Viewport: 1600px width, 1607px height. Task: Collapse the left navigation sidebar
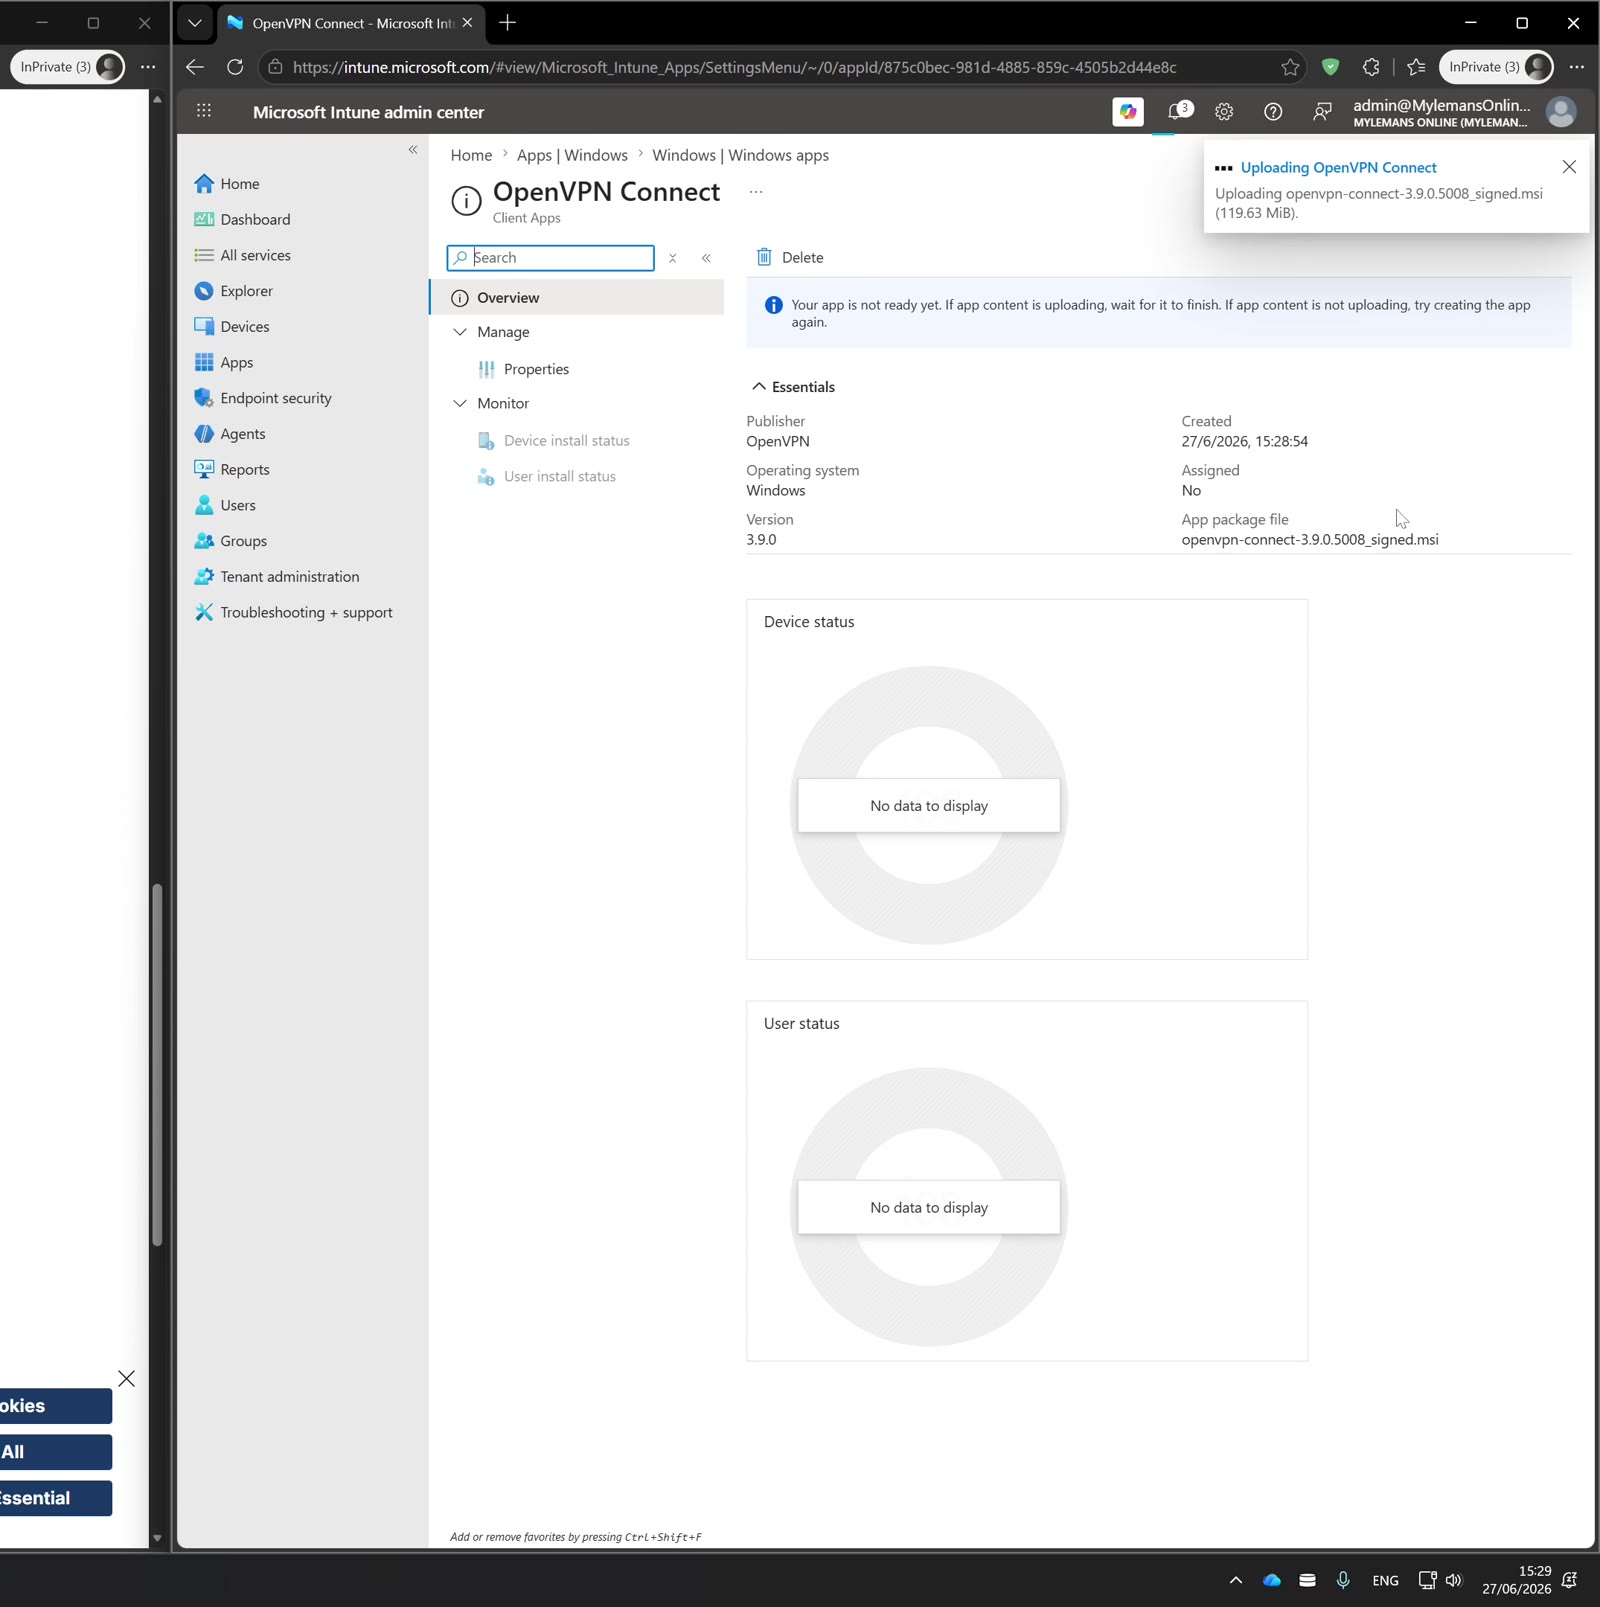click(413, 150)
